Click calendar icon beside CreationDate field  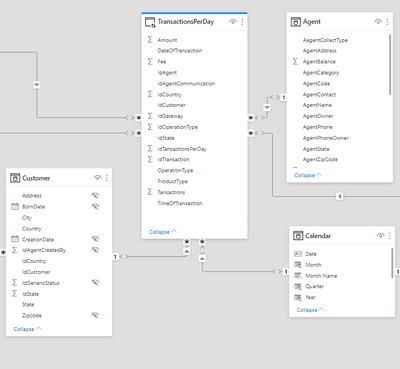[15, 239]
